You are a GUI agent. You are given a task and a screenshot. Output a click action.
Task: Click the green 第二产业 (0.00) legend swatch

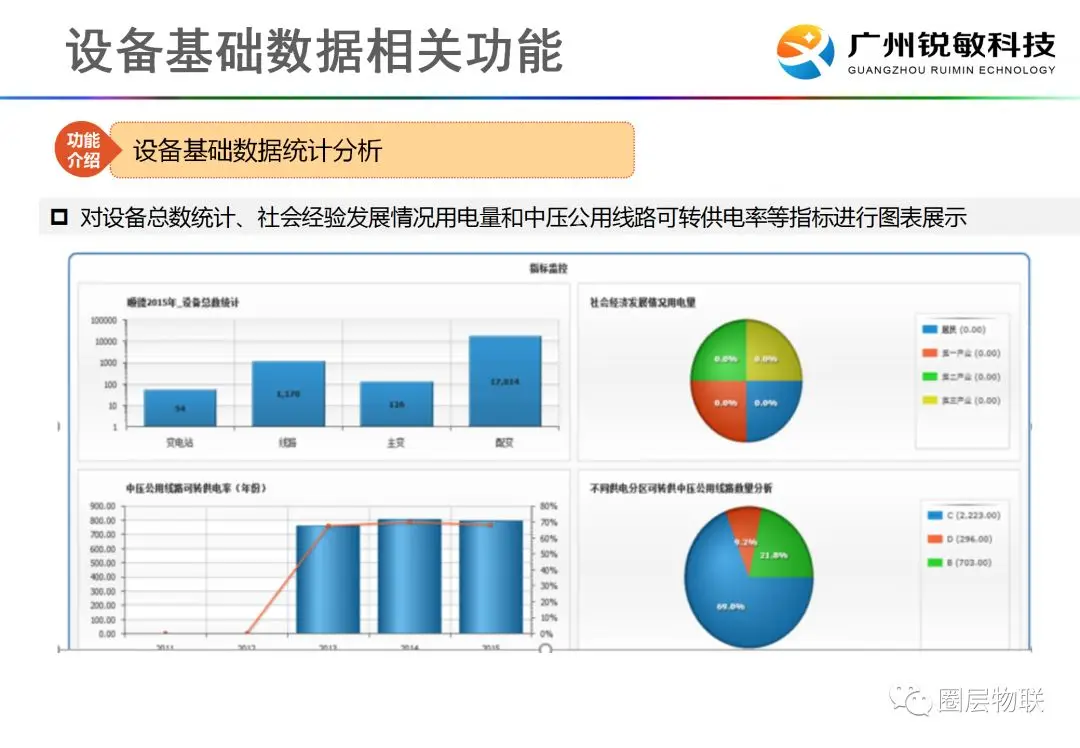tap(930, 376)
